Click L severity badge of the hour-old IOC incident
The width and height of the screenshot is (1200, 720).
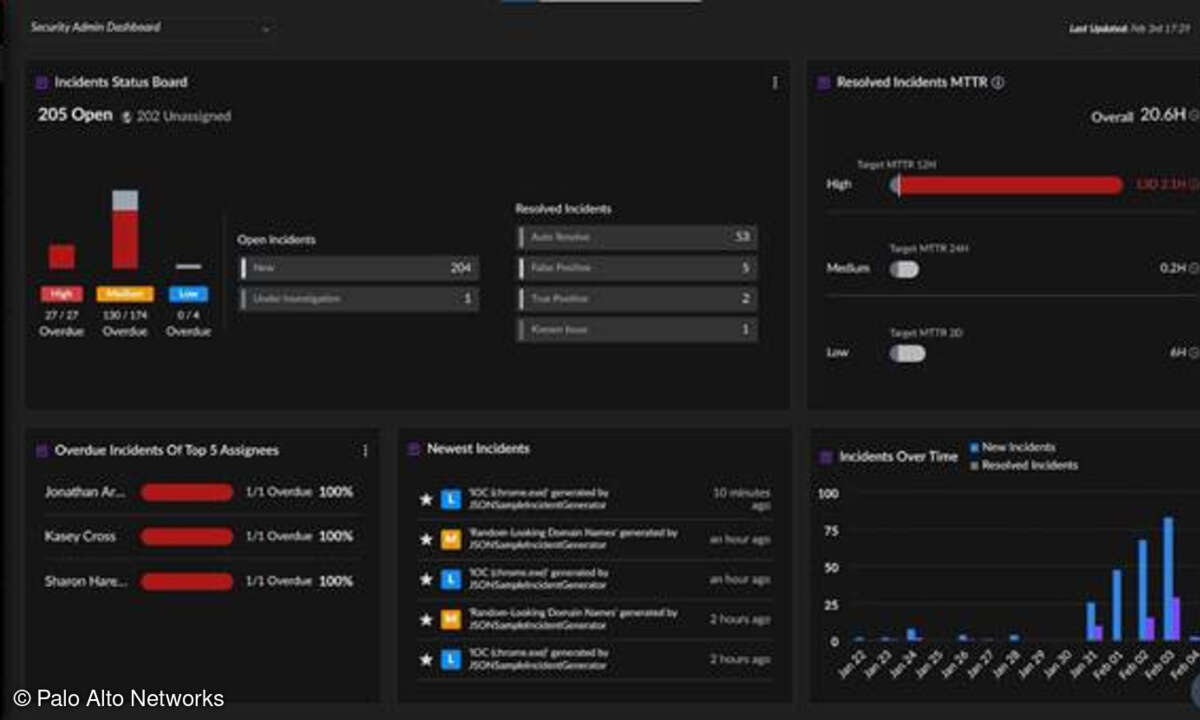click(451, 579)
